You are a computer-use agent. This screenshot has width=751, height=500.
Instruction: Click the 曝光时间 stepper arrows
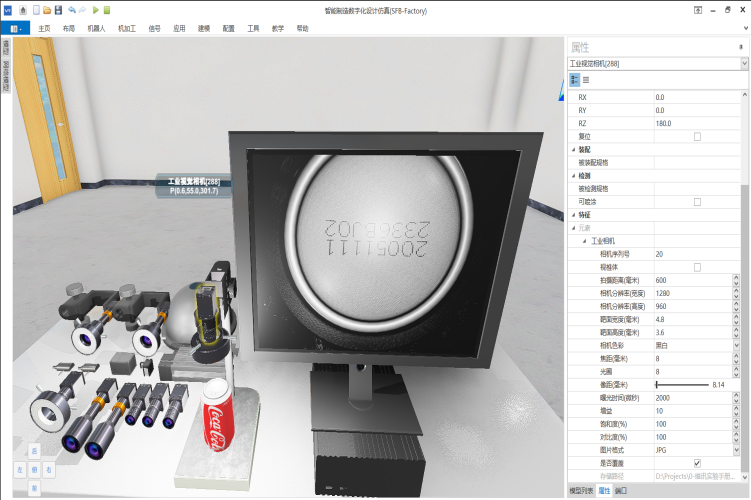736,398
